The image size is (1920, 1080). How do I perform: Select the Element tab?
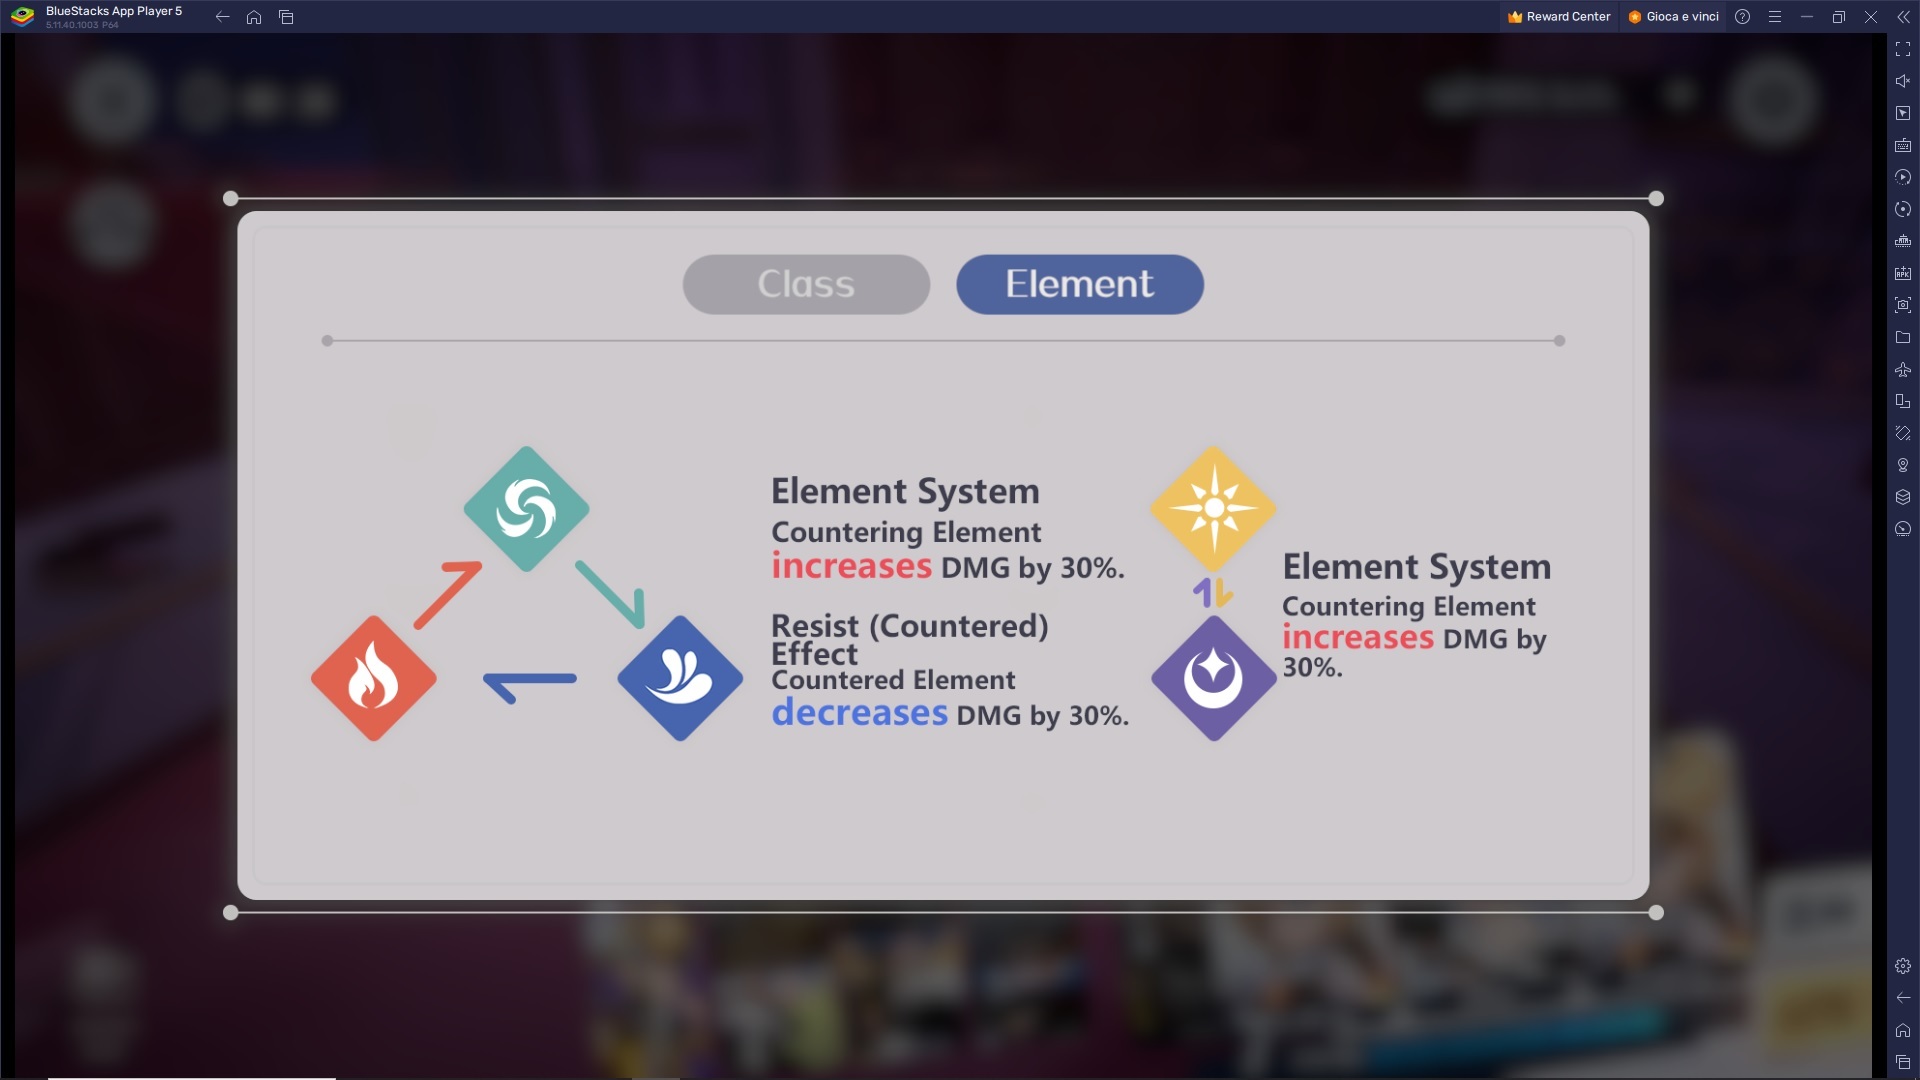pos(1080,282)
